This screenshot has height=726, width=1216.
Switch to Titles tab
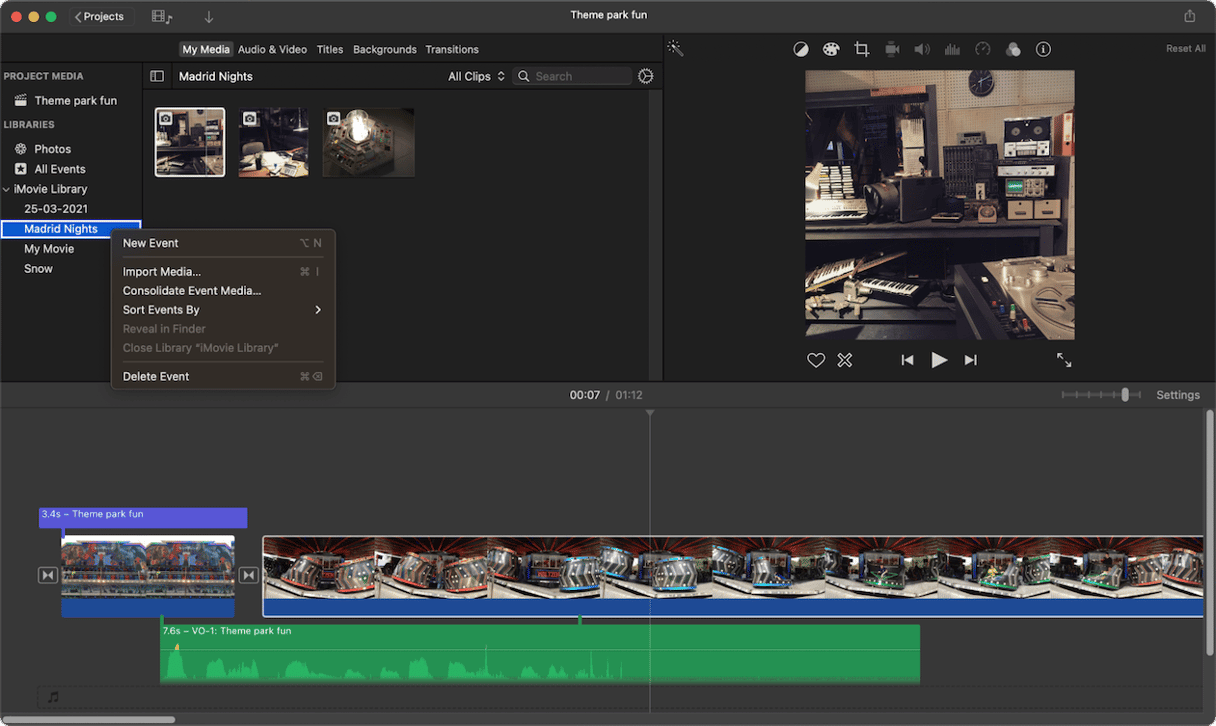point(330,49)
